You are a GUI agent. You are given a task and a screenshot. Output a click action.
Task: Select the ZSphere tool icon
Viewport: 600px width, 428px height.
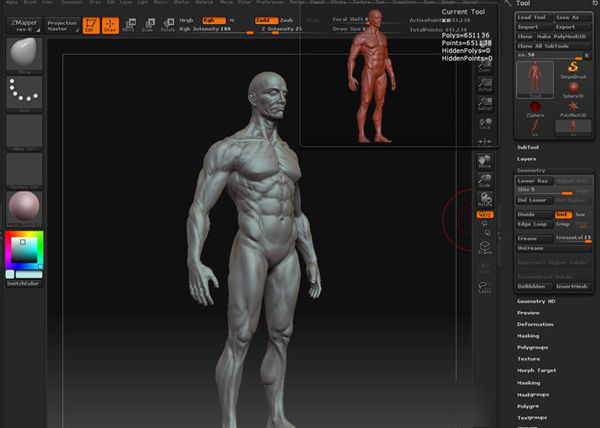(535, 107)
